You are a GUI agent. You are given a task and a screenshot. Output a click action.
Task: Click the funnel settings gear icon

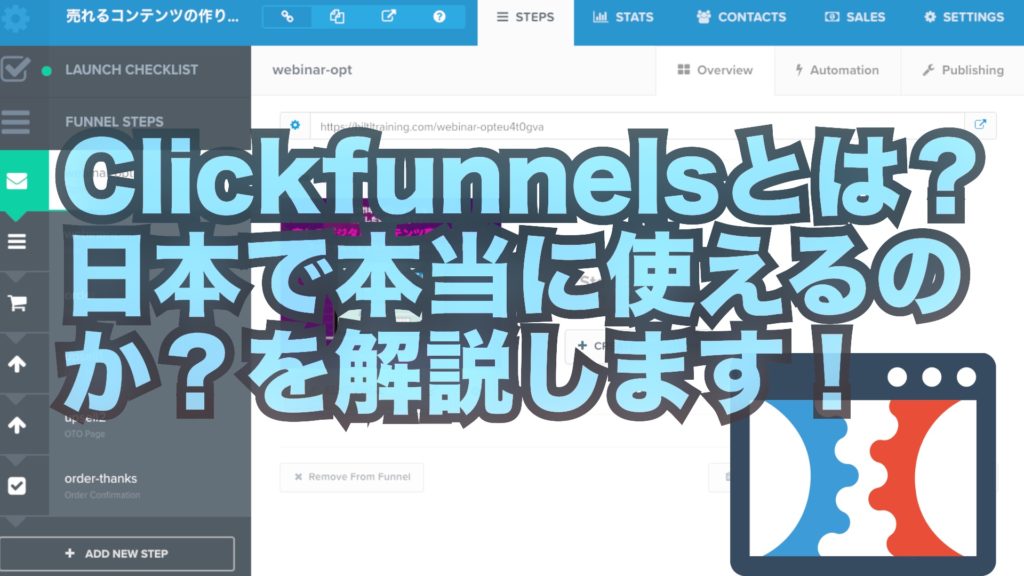(x=15, y=18)
